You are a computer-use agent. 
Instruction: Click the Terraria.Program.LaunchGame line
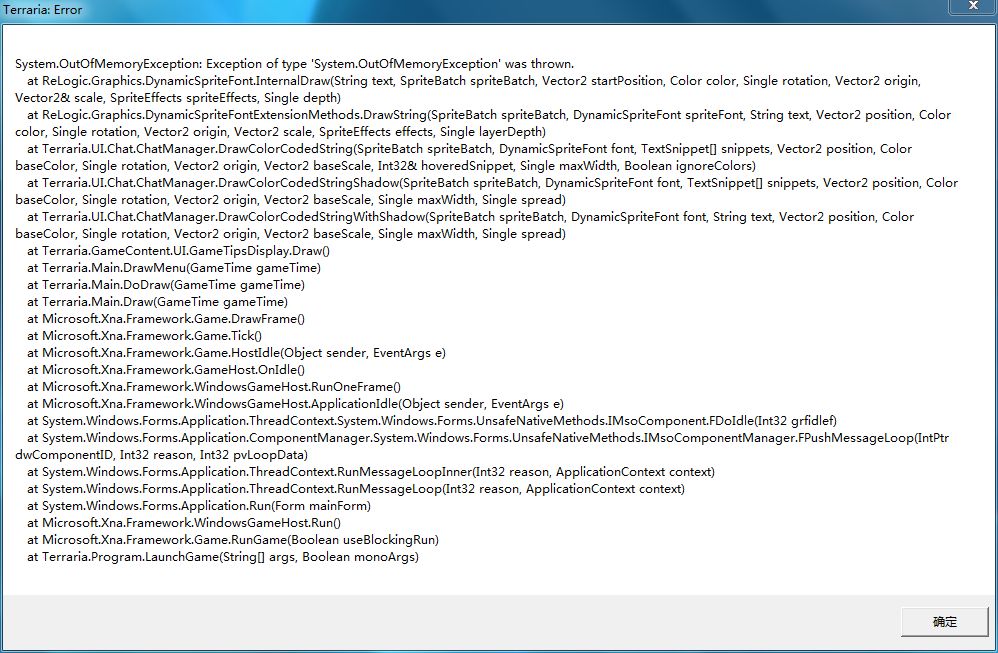coord(223,557)
